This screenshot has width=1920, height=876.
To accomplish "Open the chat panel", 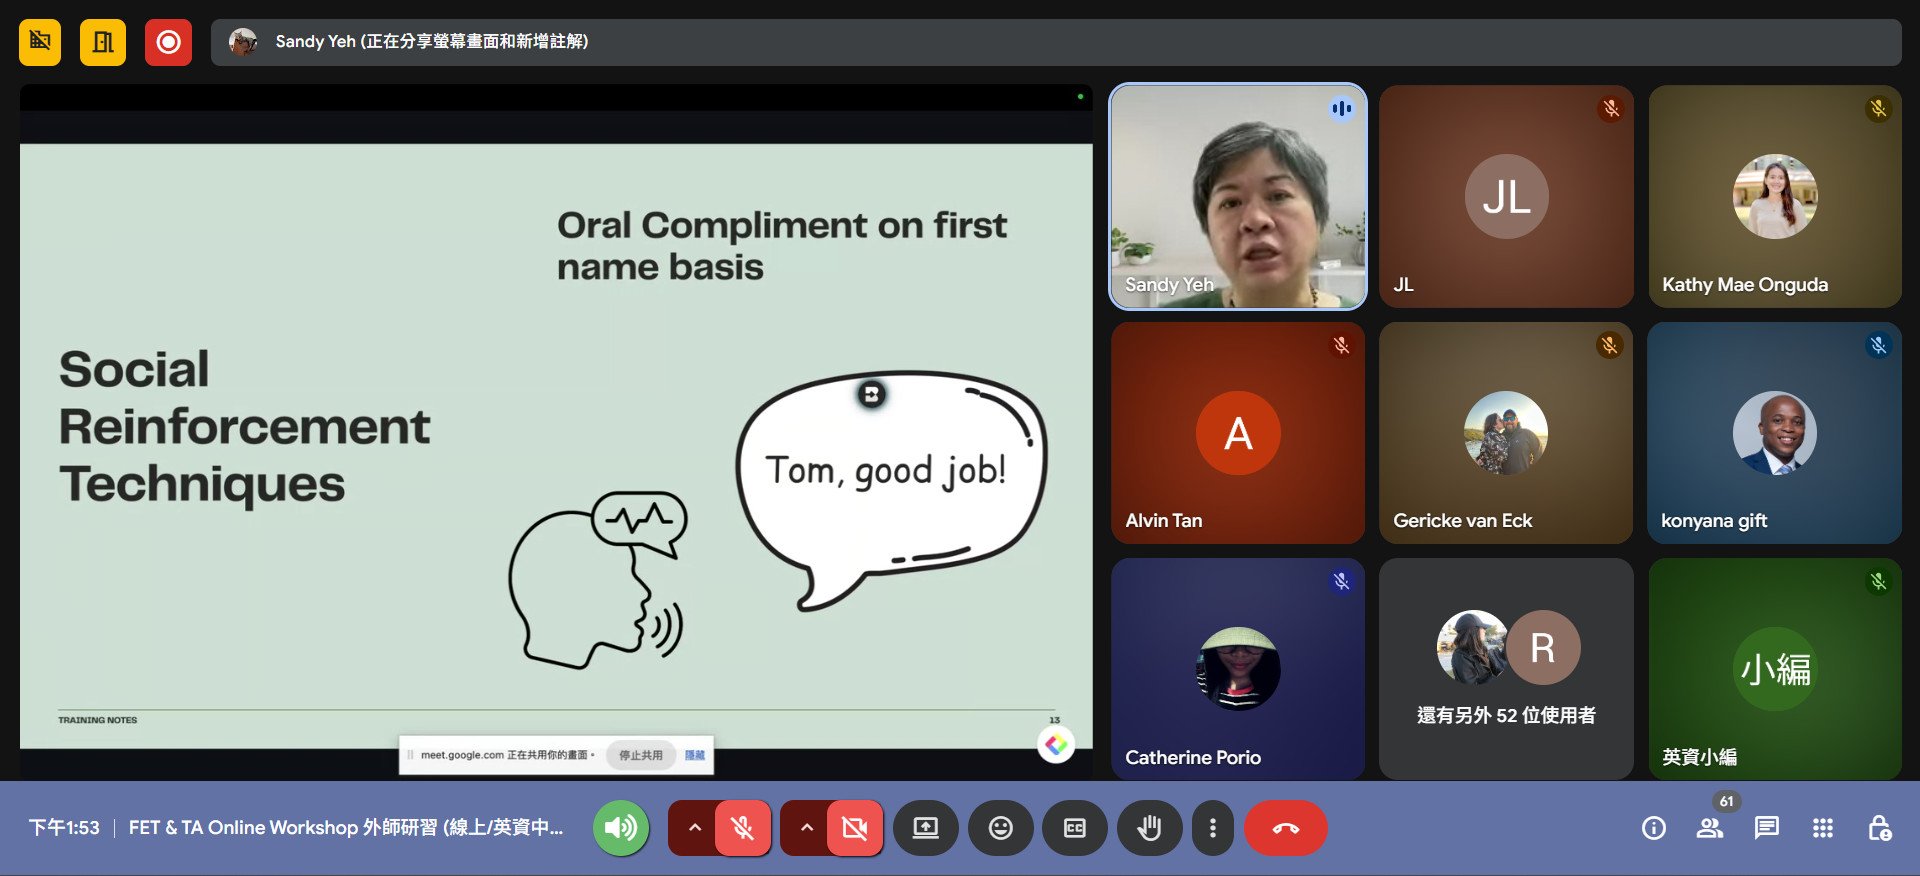I will point(1766,828).
